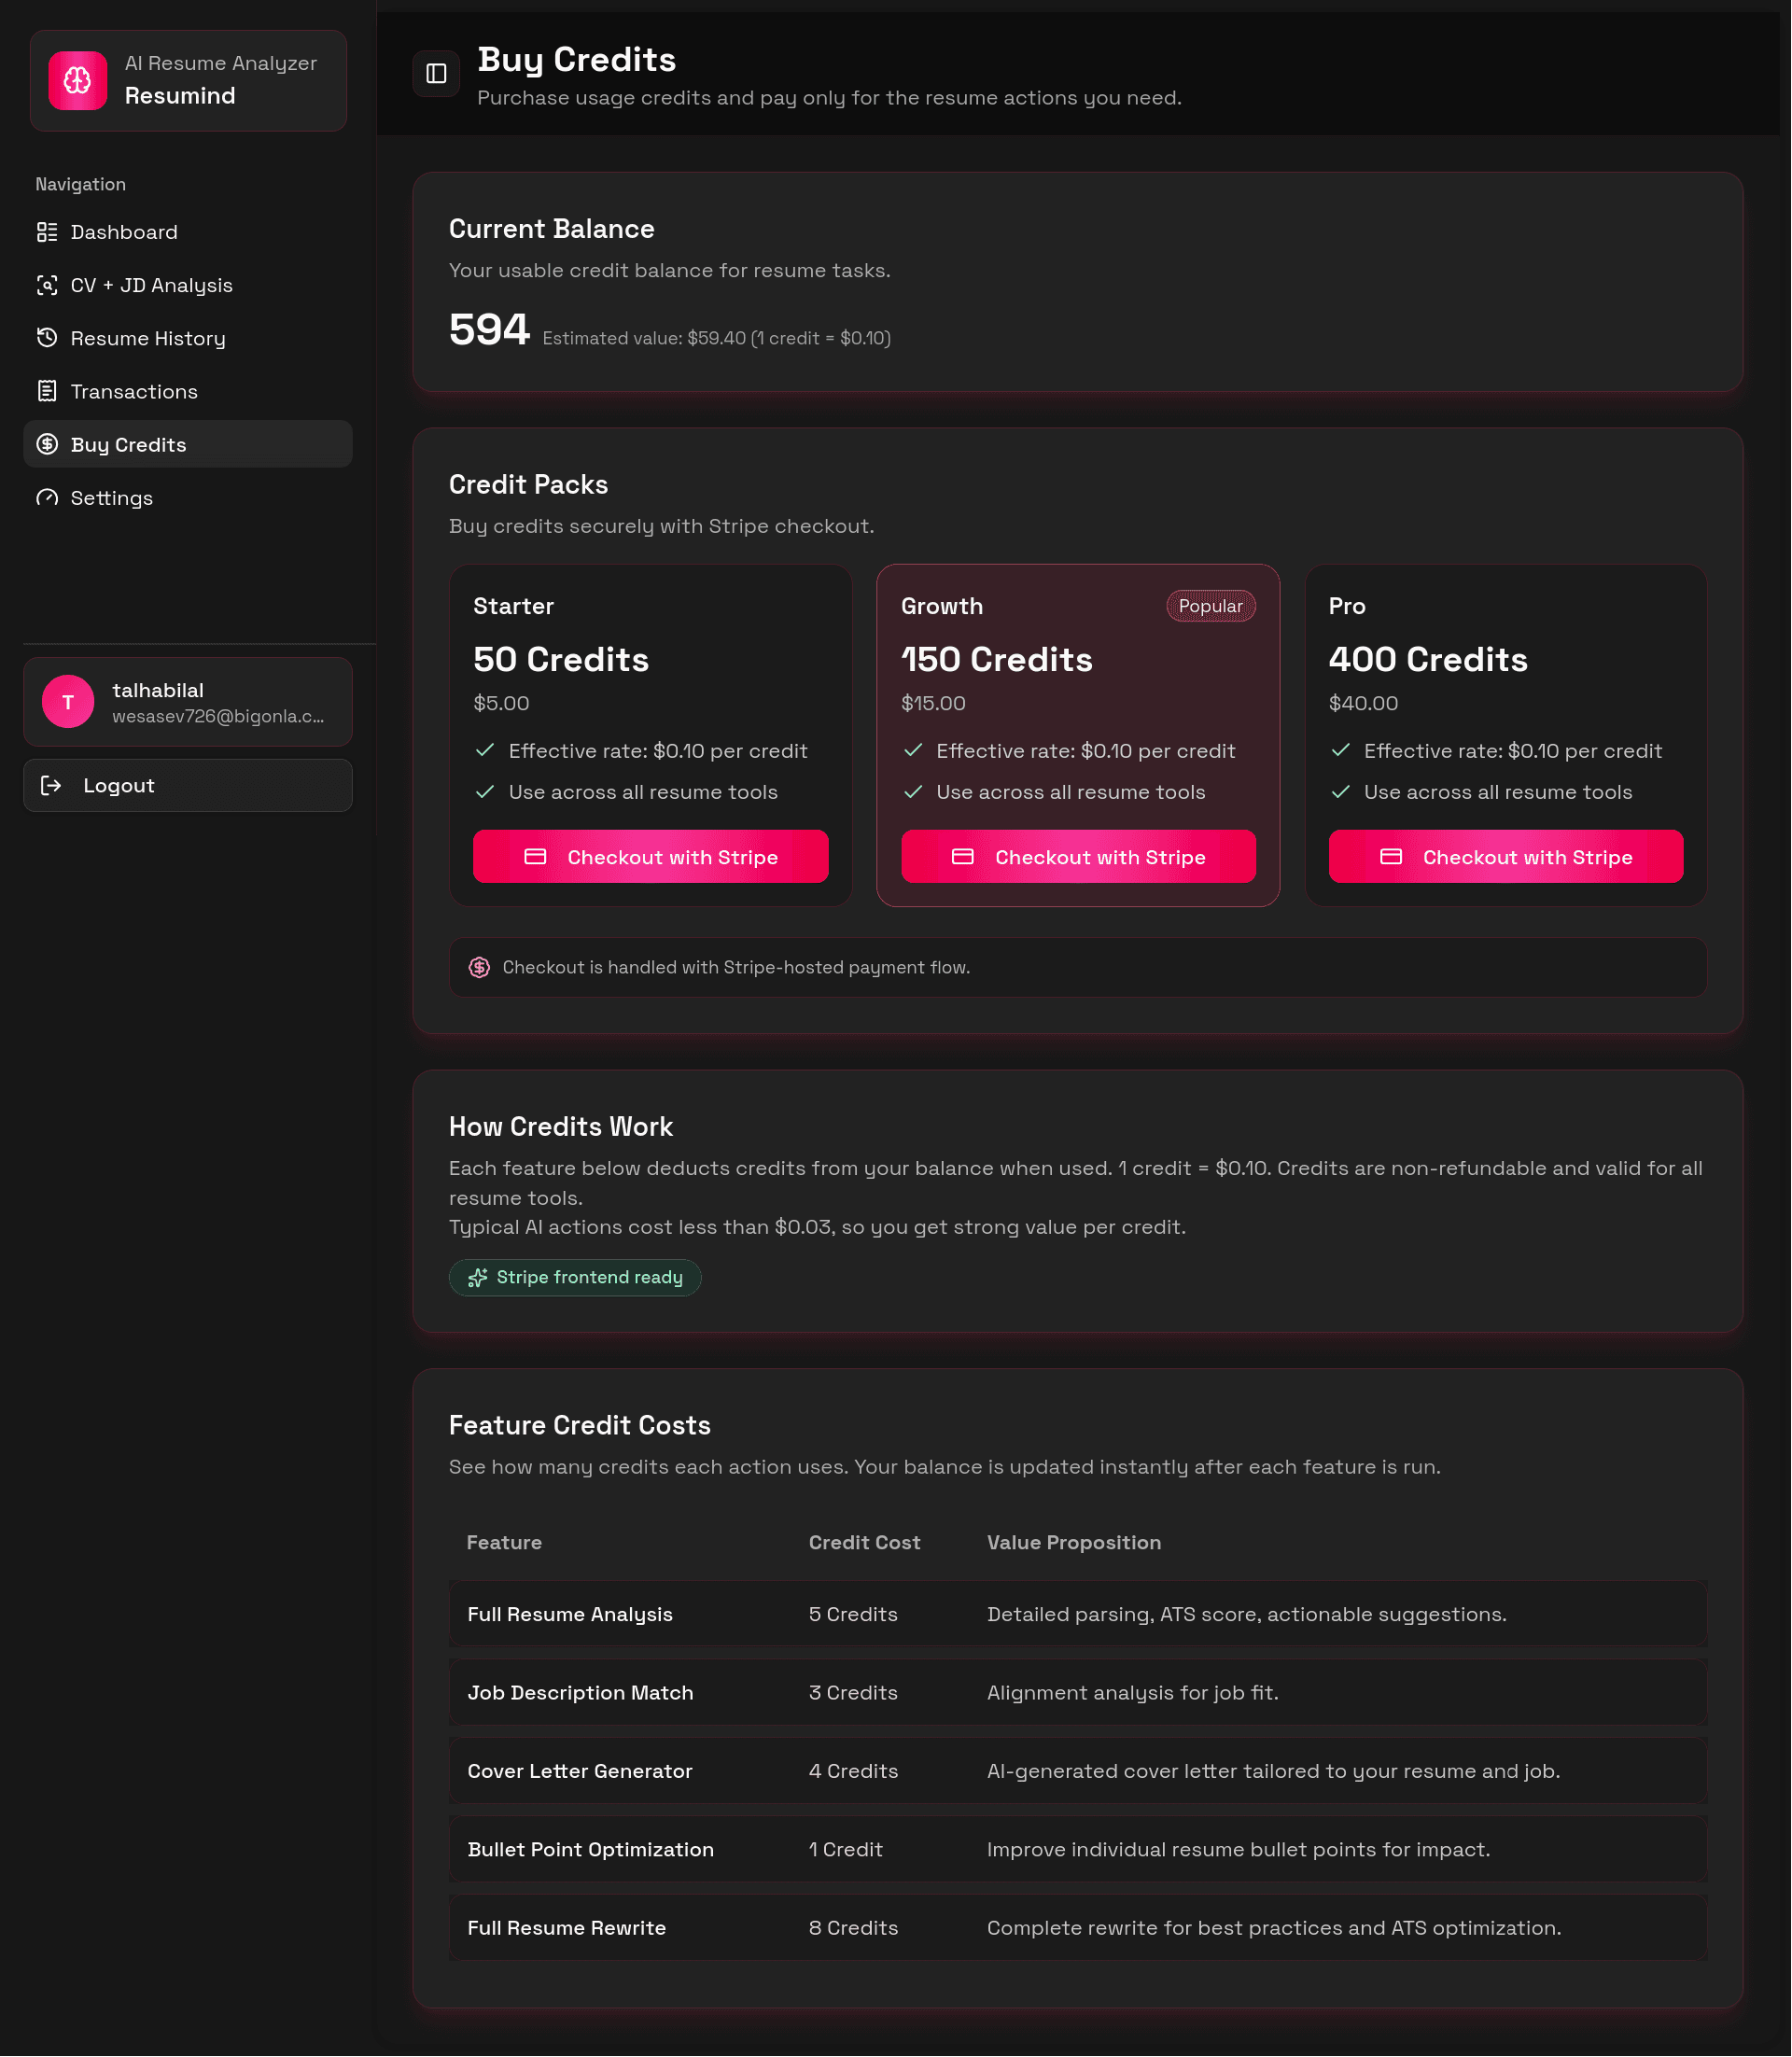Click the Buy Credits dollar icon
Viewport: 1792px width, 2057px height.
tap(47, 444)
